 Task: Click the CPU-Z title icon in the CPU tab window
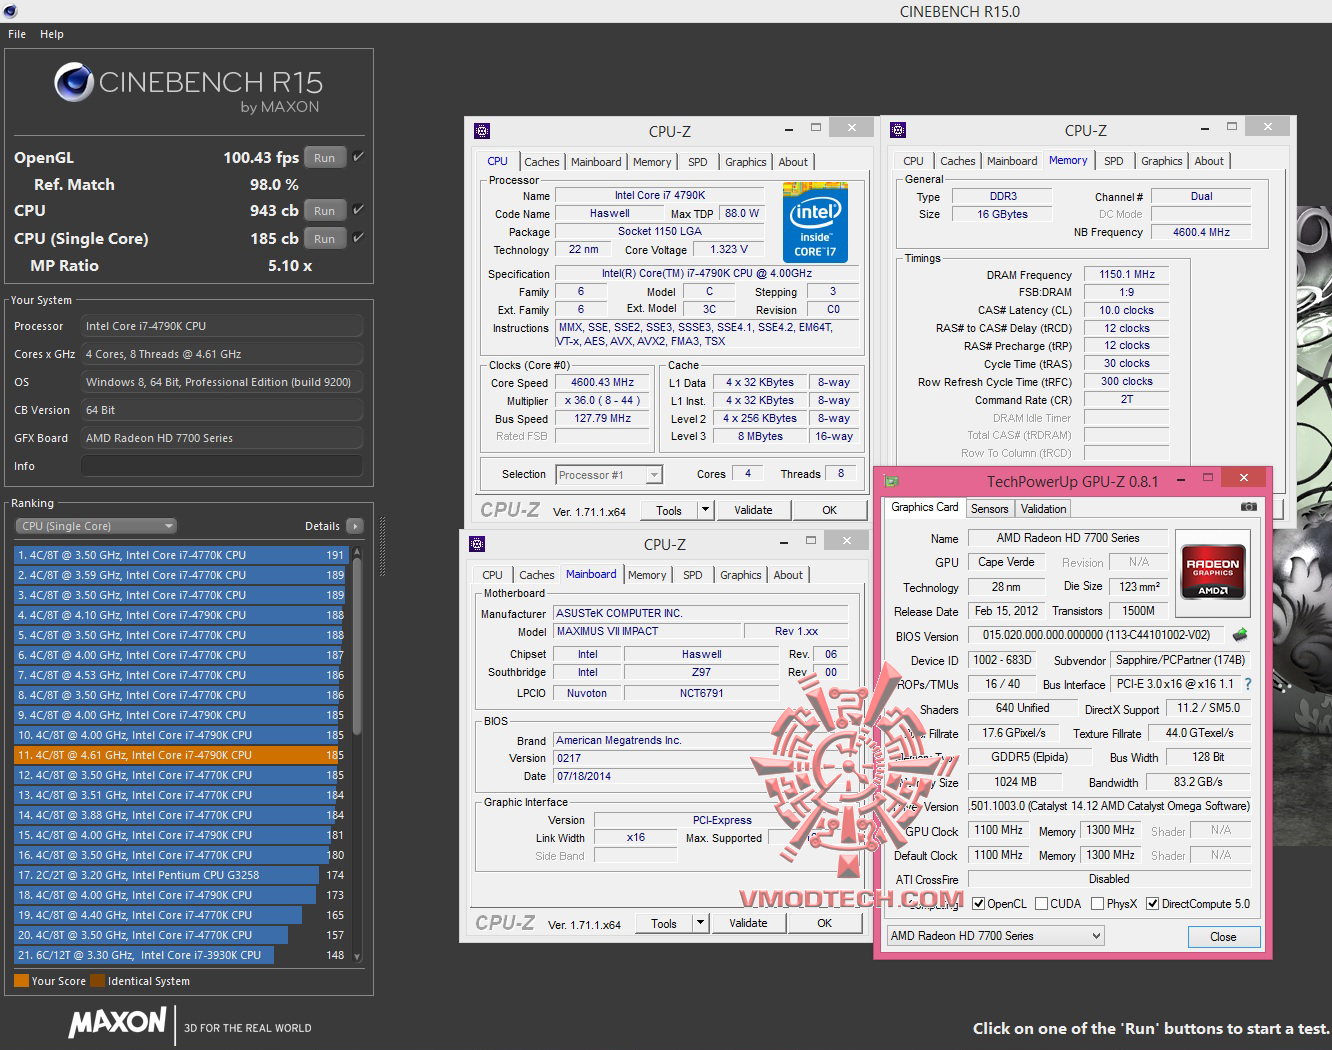click(482, 131)
